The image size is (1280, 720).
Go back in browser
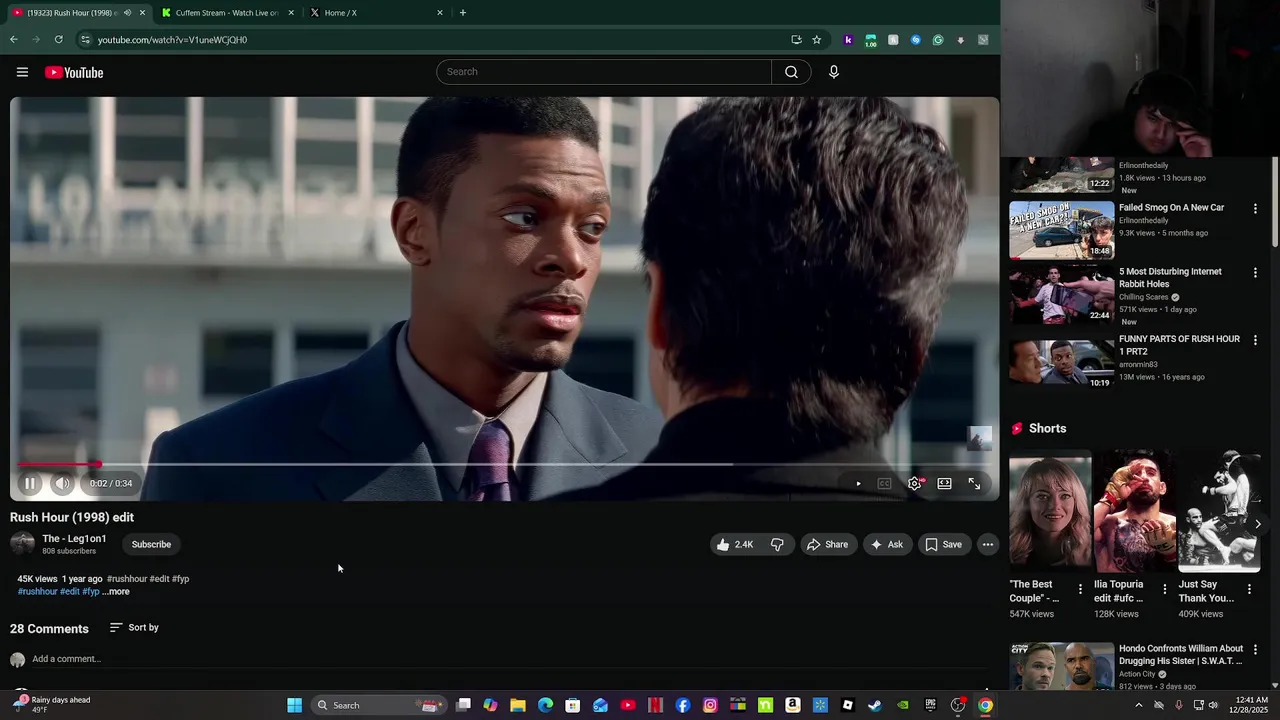click(x=14, y=40)
